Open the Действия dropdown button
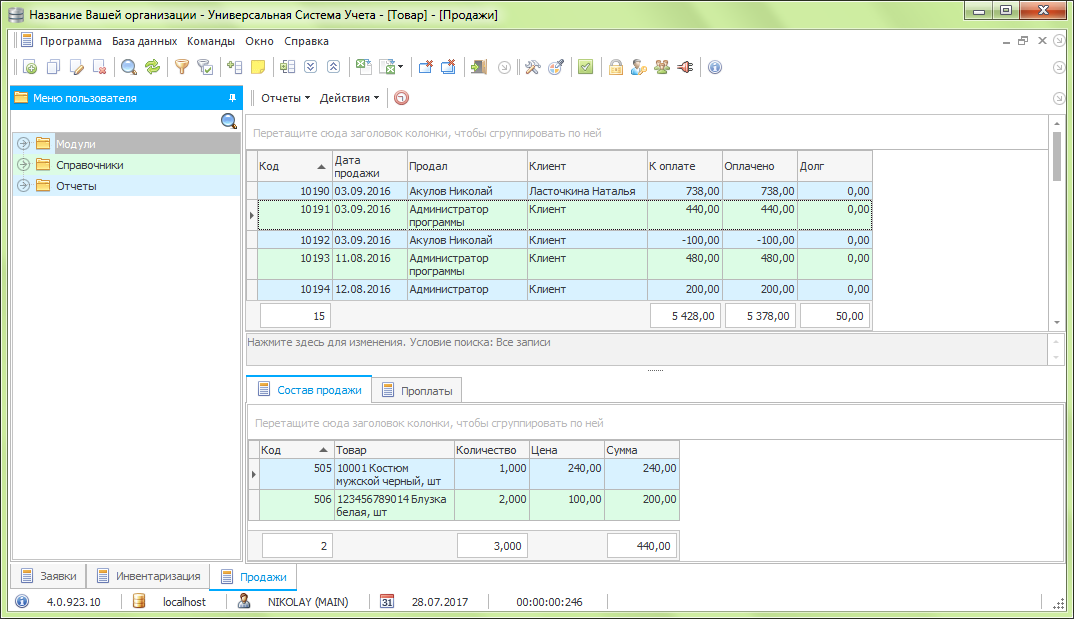Screen dimensions: 1074x619 [349, 98]
